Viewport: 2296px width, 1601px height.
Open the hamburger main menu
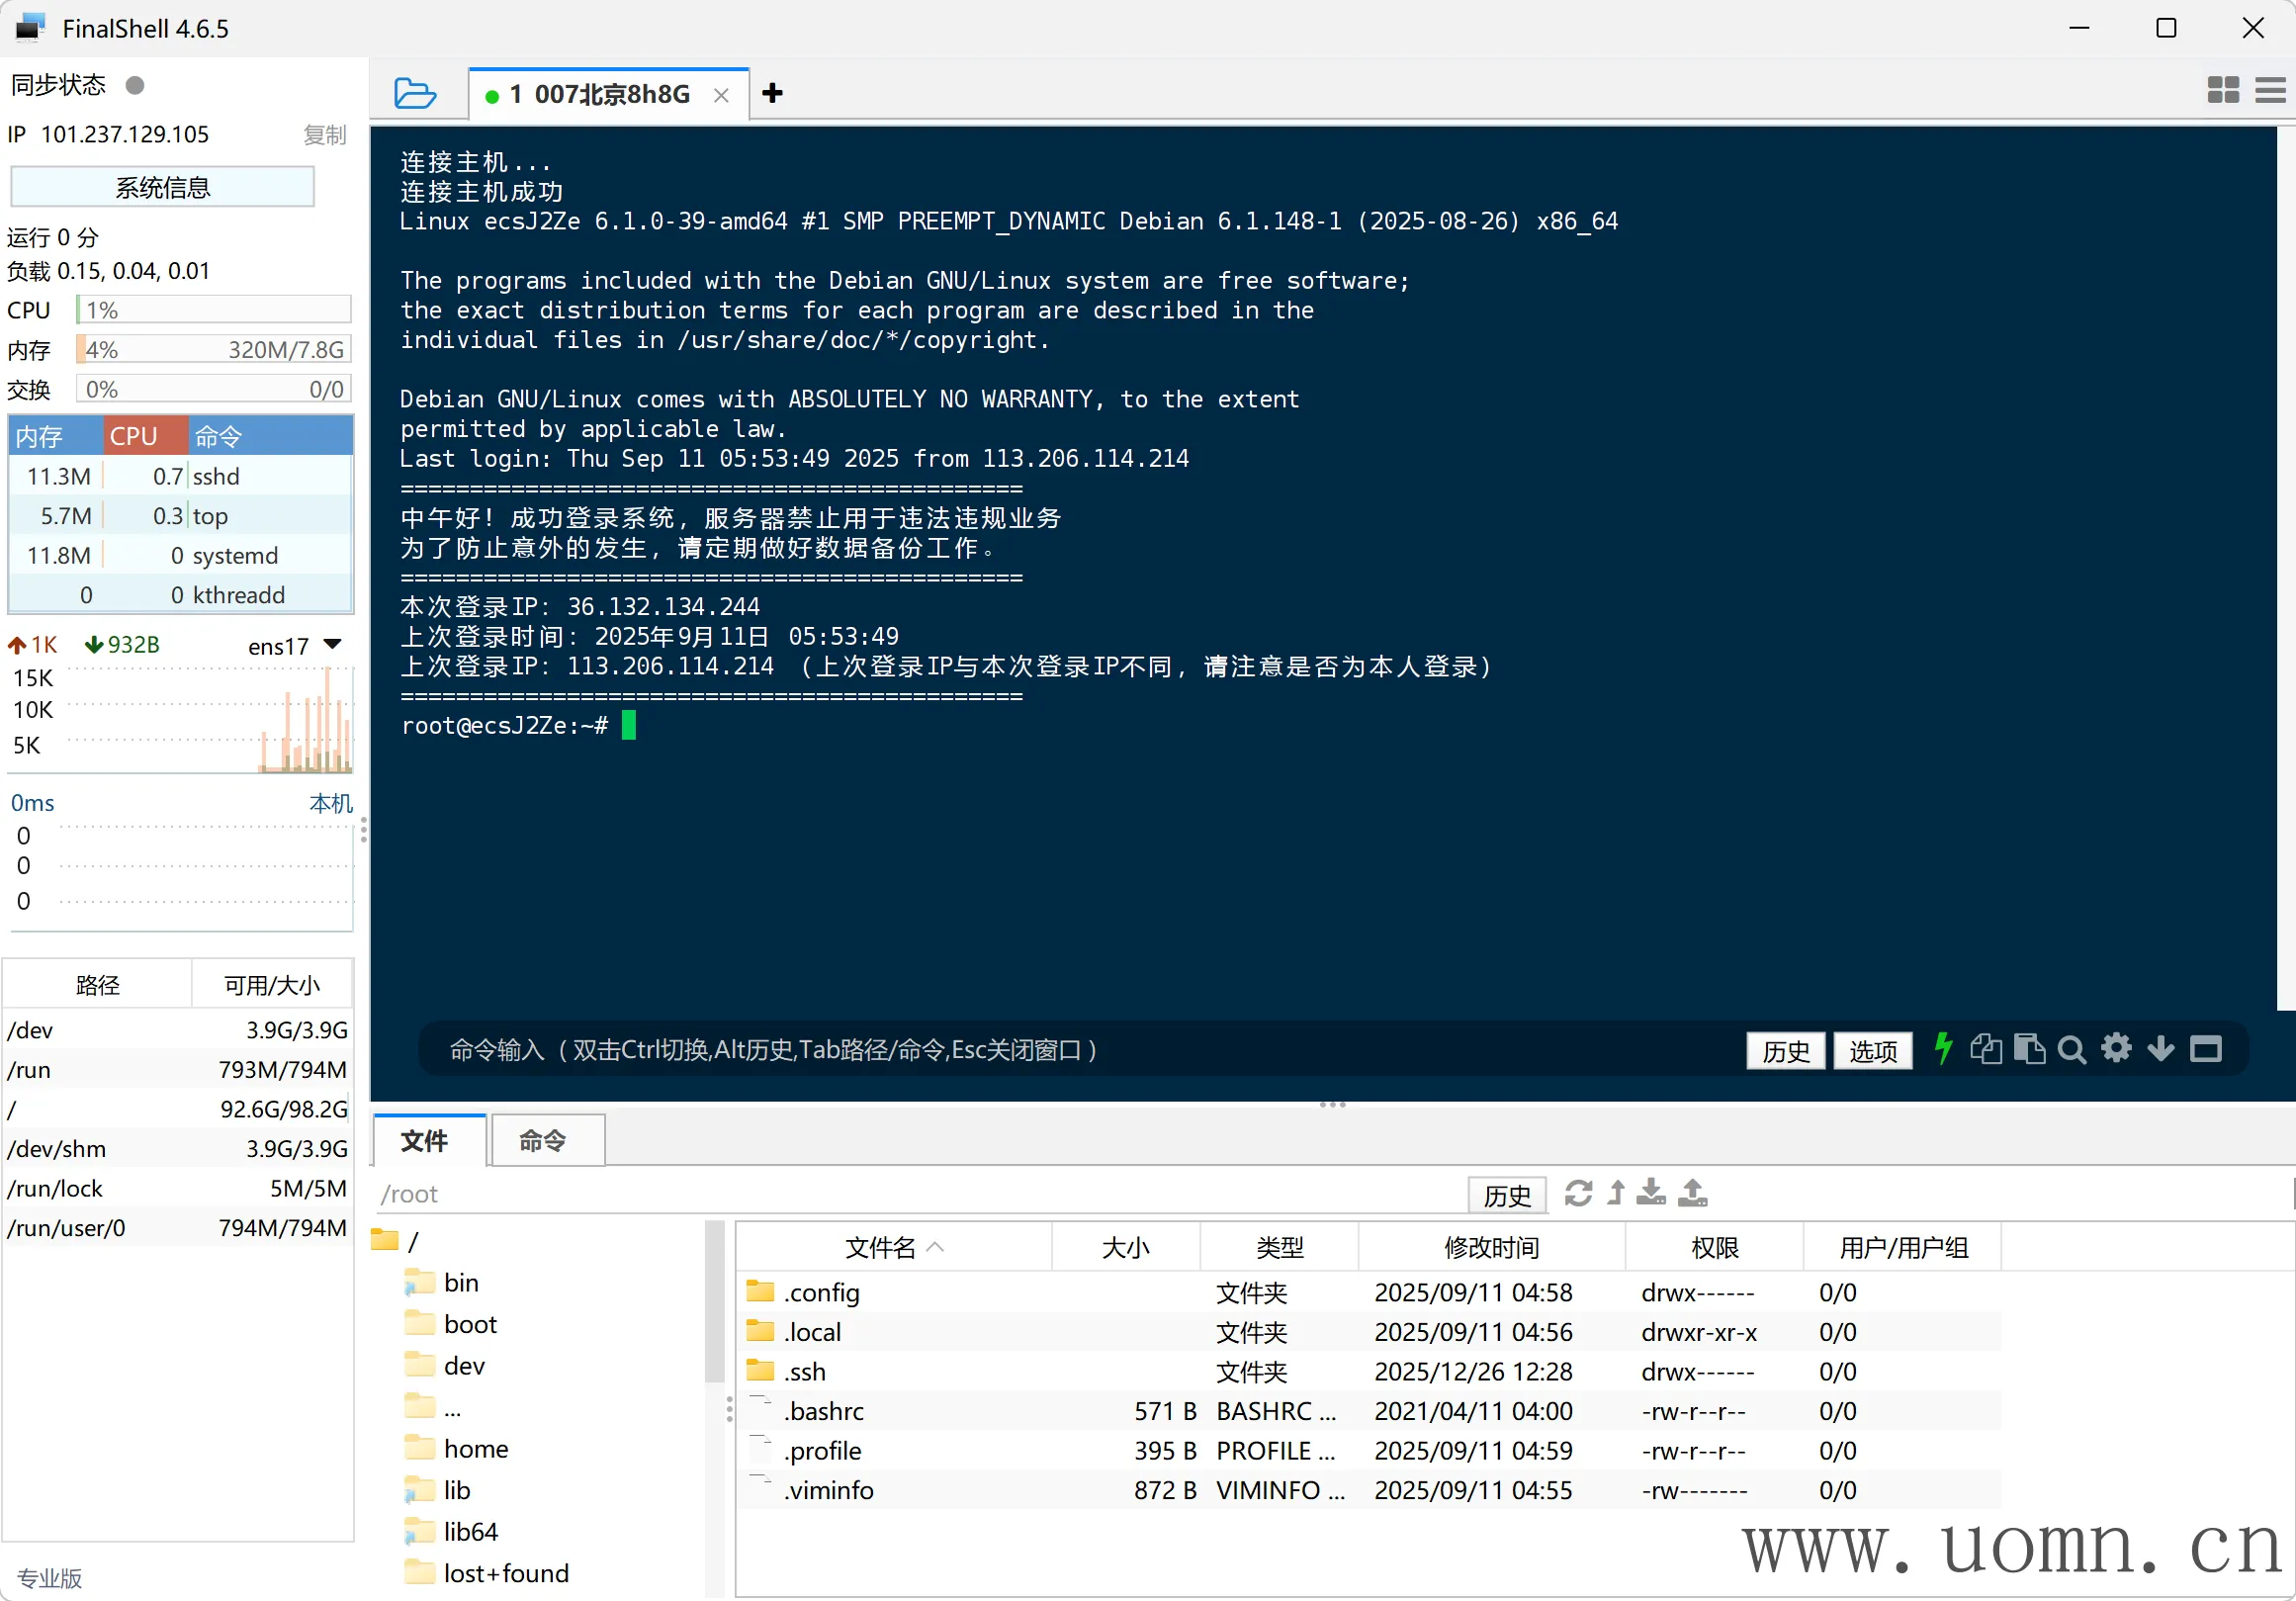[x=2270, y=90]
